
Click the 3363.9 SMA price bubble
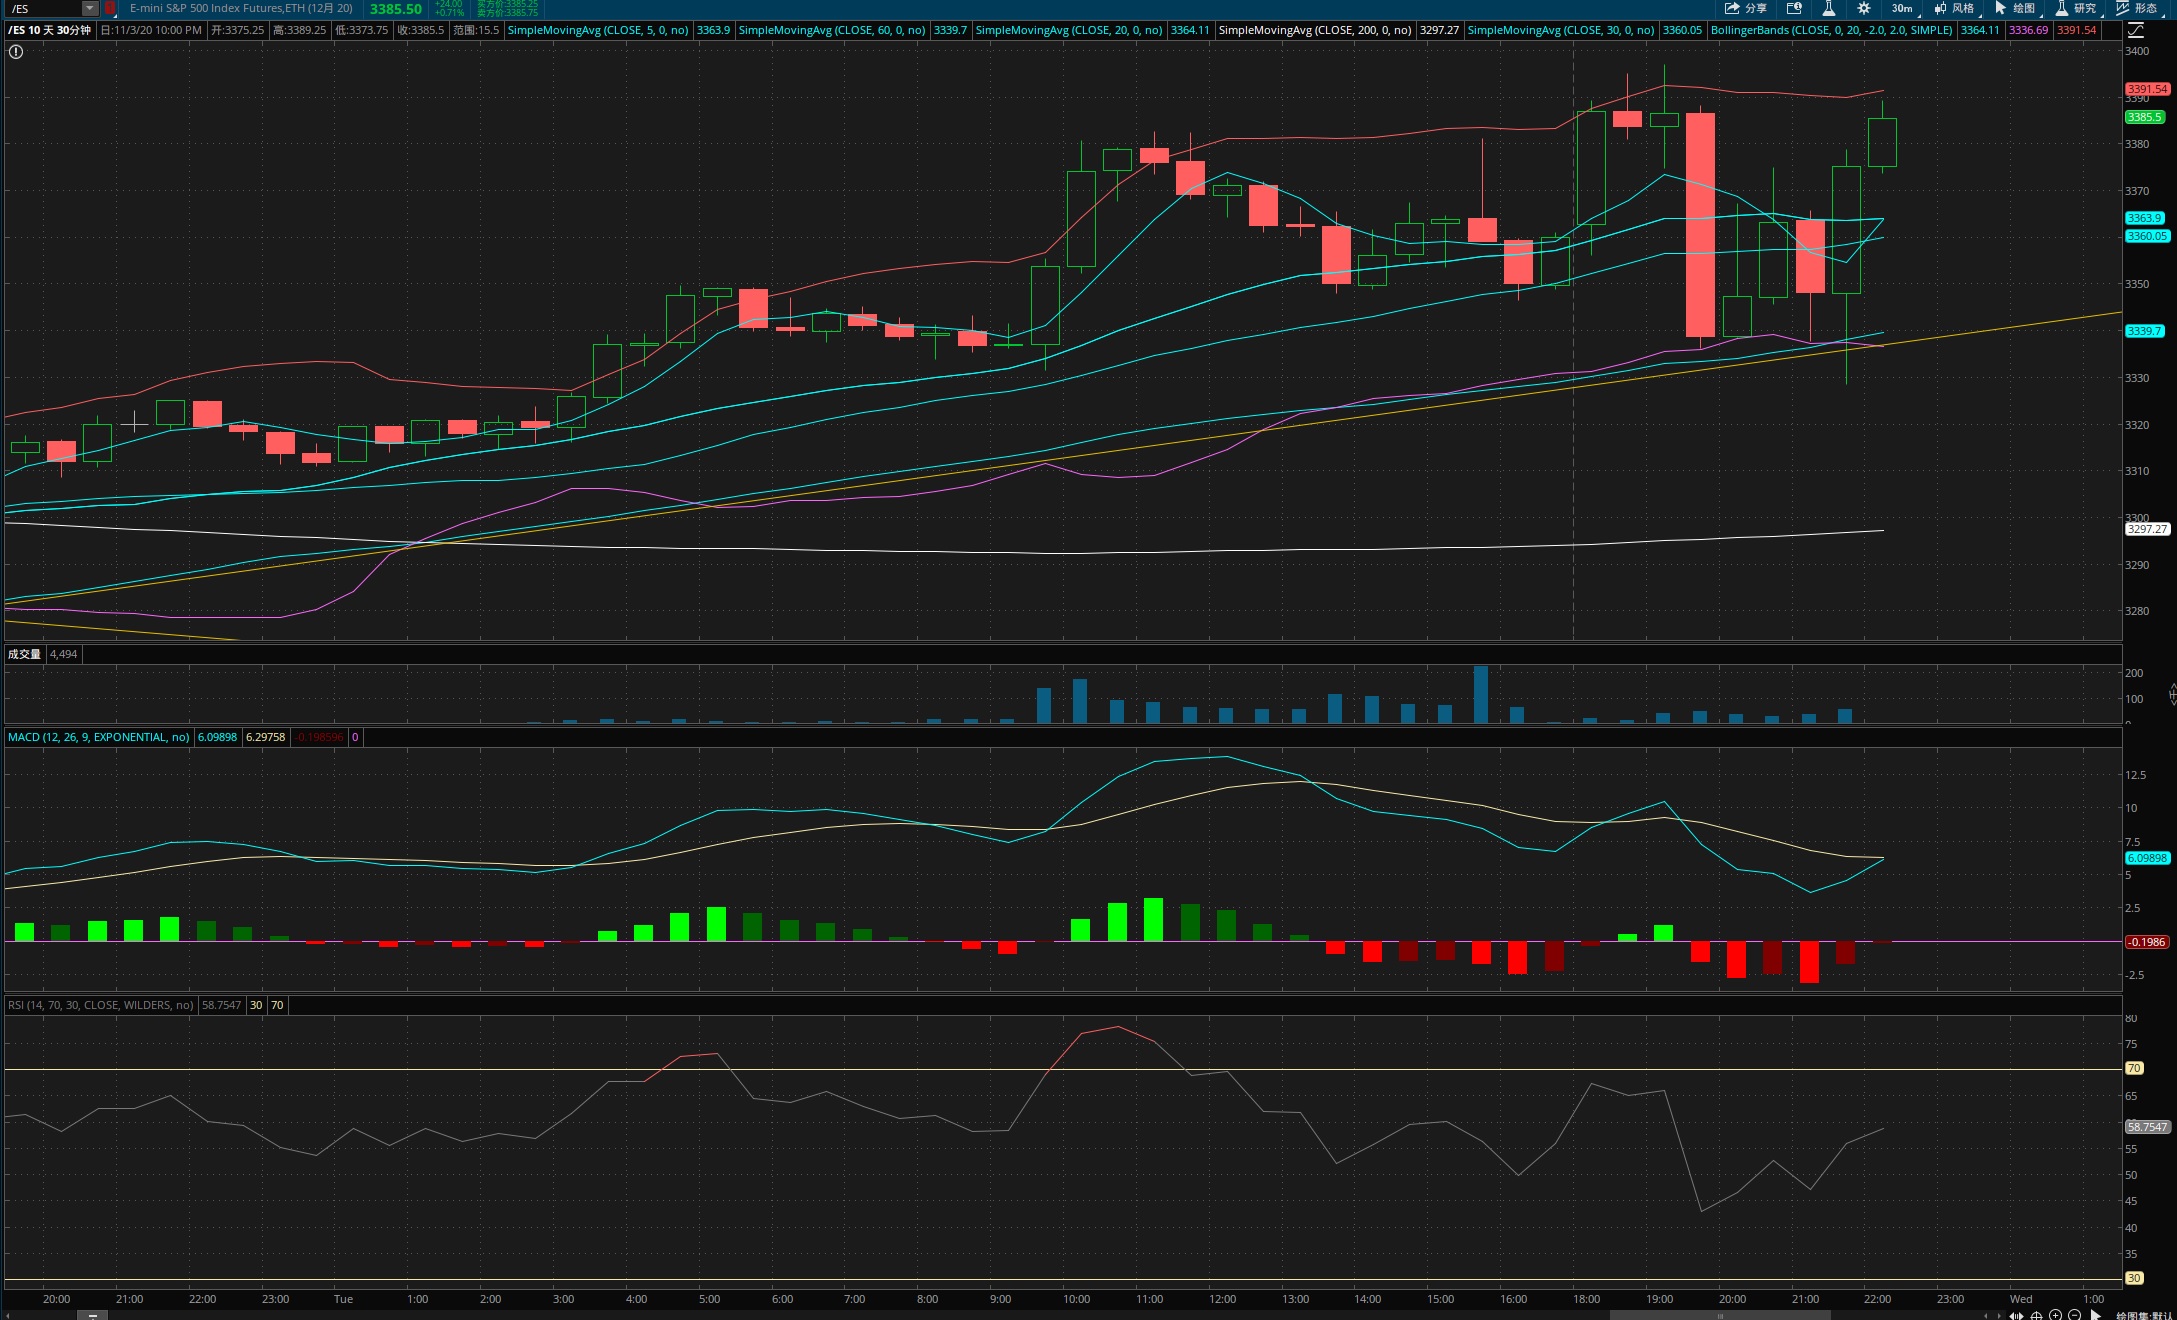2144,218
